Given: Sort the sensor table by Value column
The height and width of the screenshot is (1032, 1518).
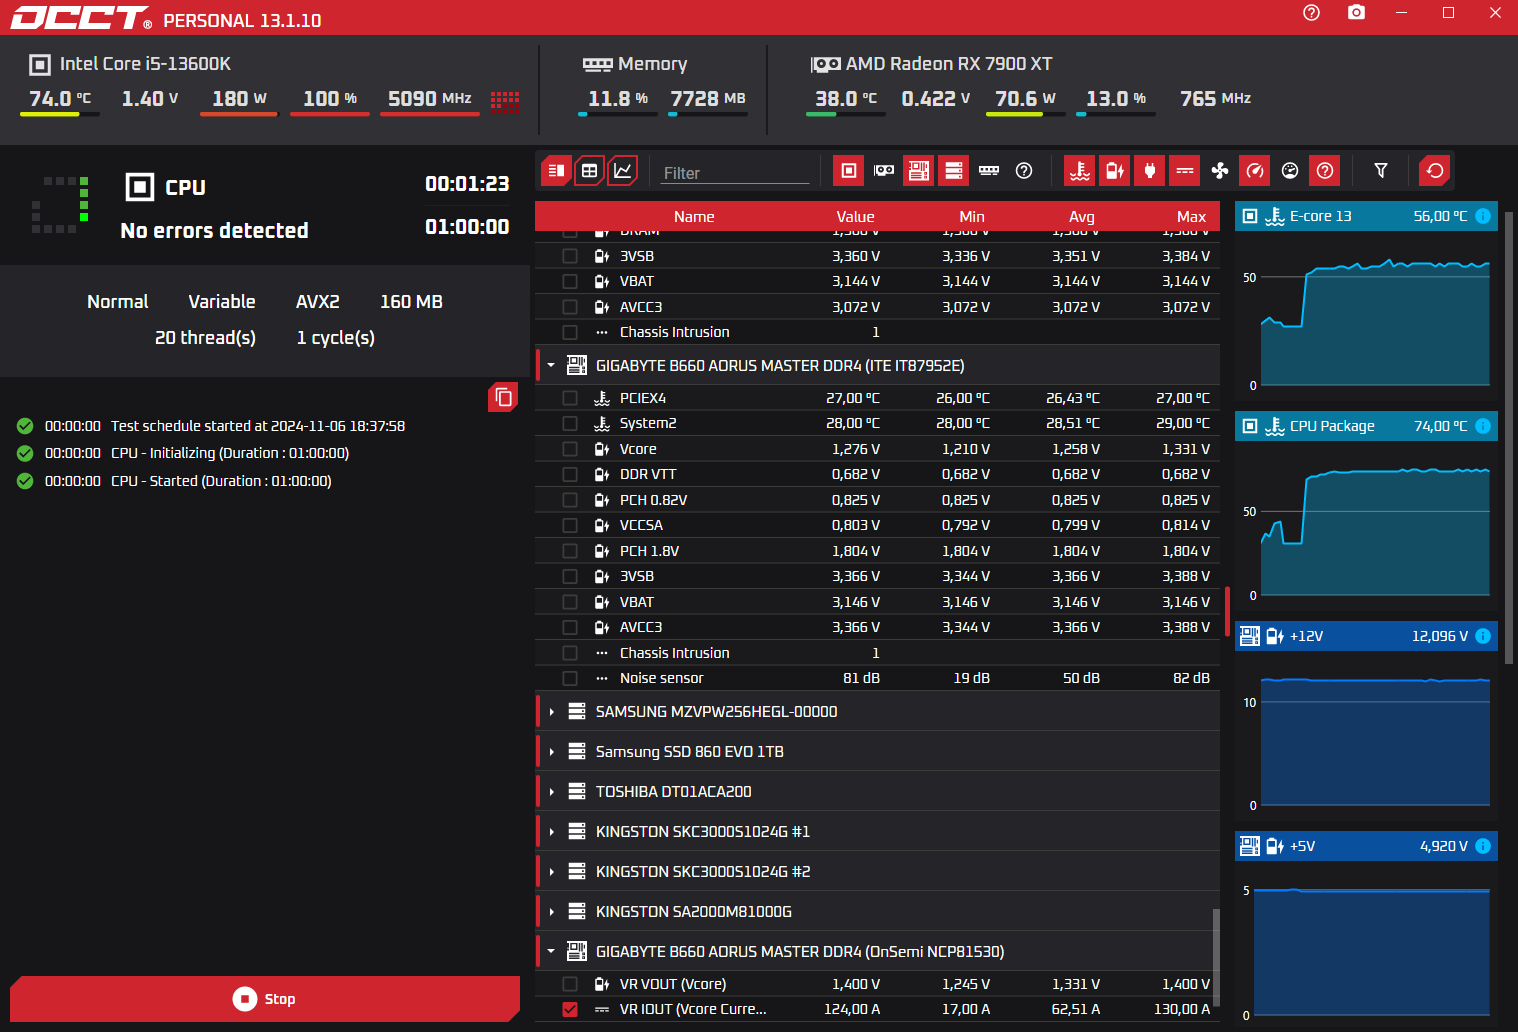Looking at the screenshot, I should pyautogui.click(x=855, y=217).
